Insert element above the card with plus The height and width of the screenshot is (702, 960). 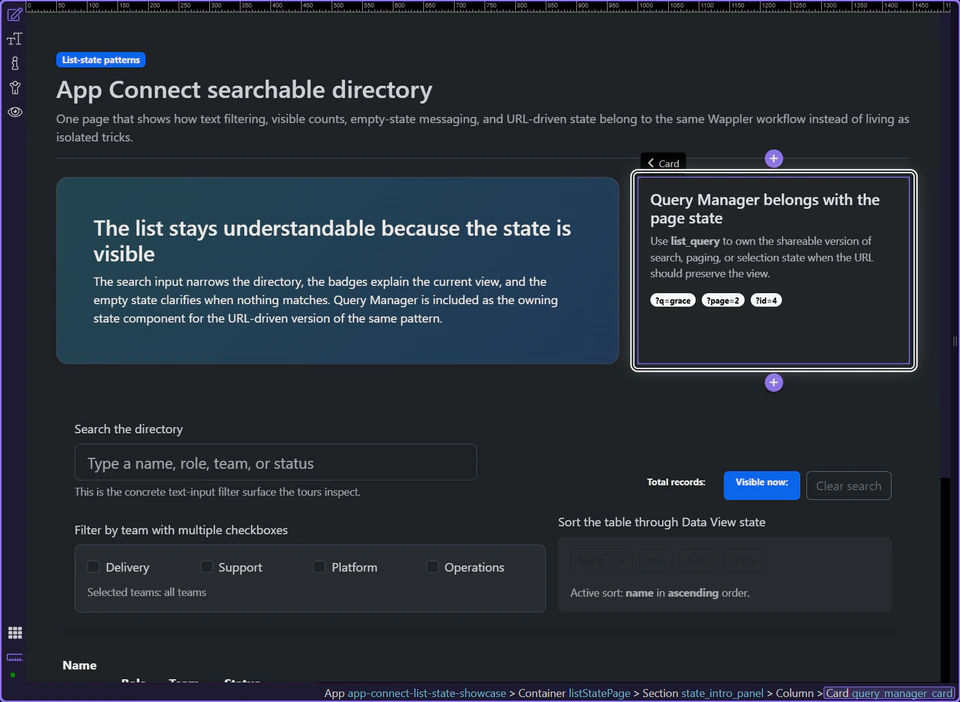pos(774,159)
